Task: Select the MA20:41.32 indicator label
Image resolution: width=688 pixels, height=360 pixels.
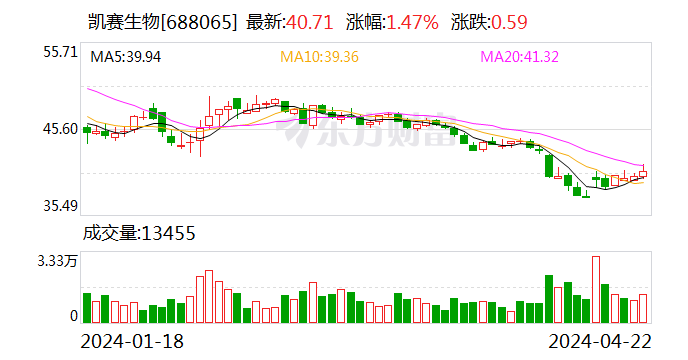Action: point(520,57)
